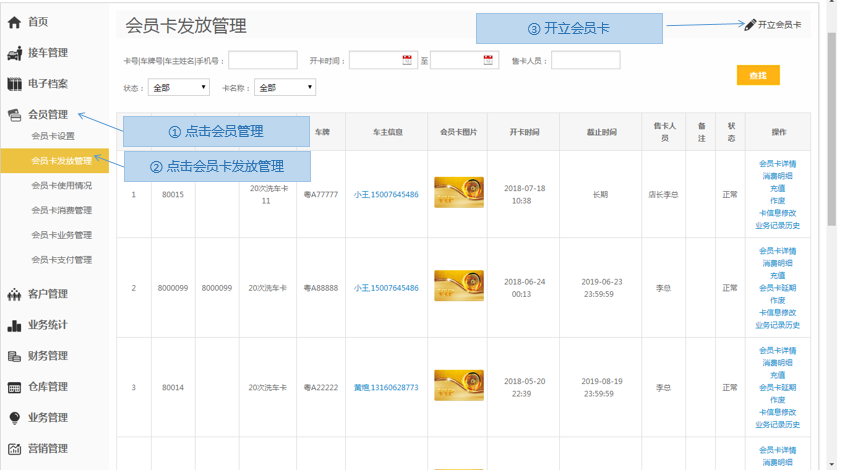Viewport: 843px width, 476px height.
Task: Click the 售卡人员 input field
Action: [x=586, y=61]
